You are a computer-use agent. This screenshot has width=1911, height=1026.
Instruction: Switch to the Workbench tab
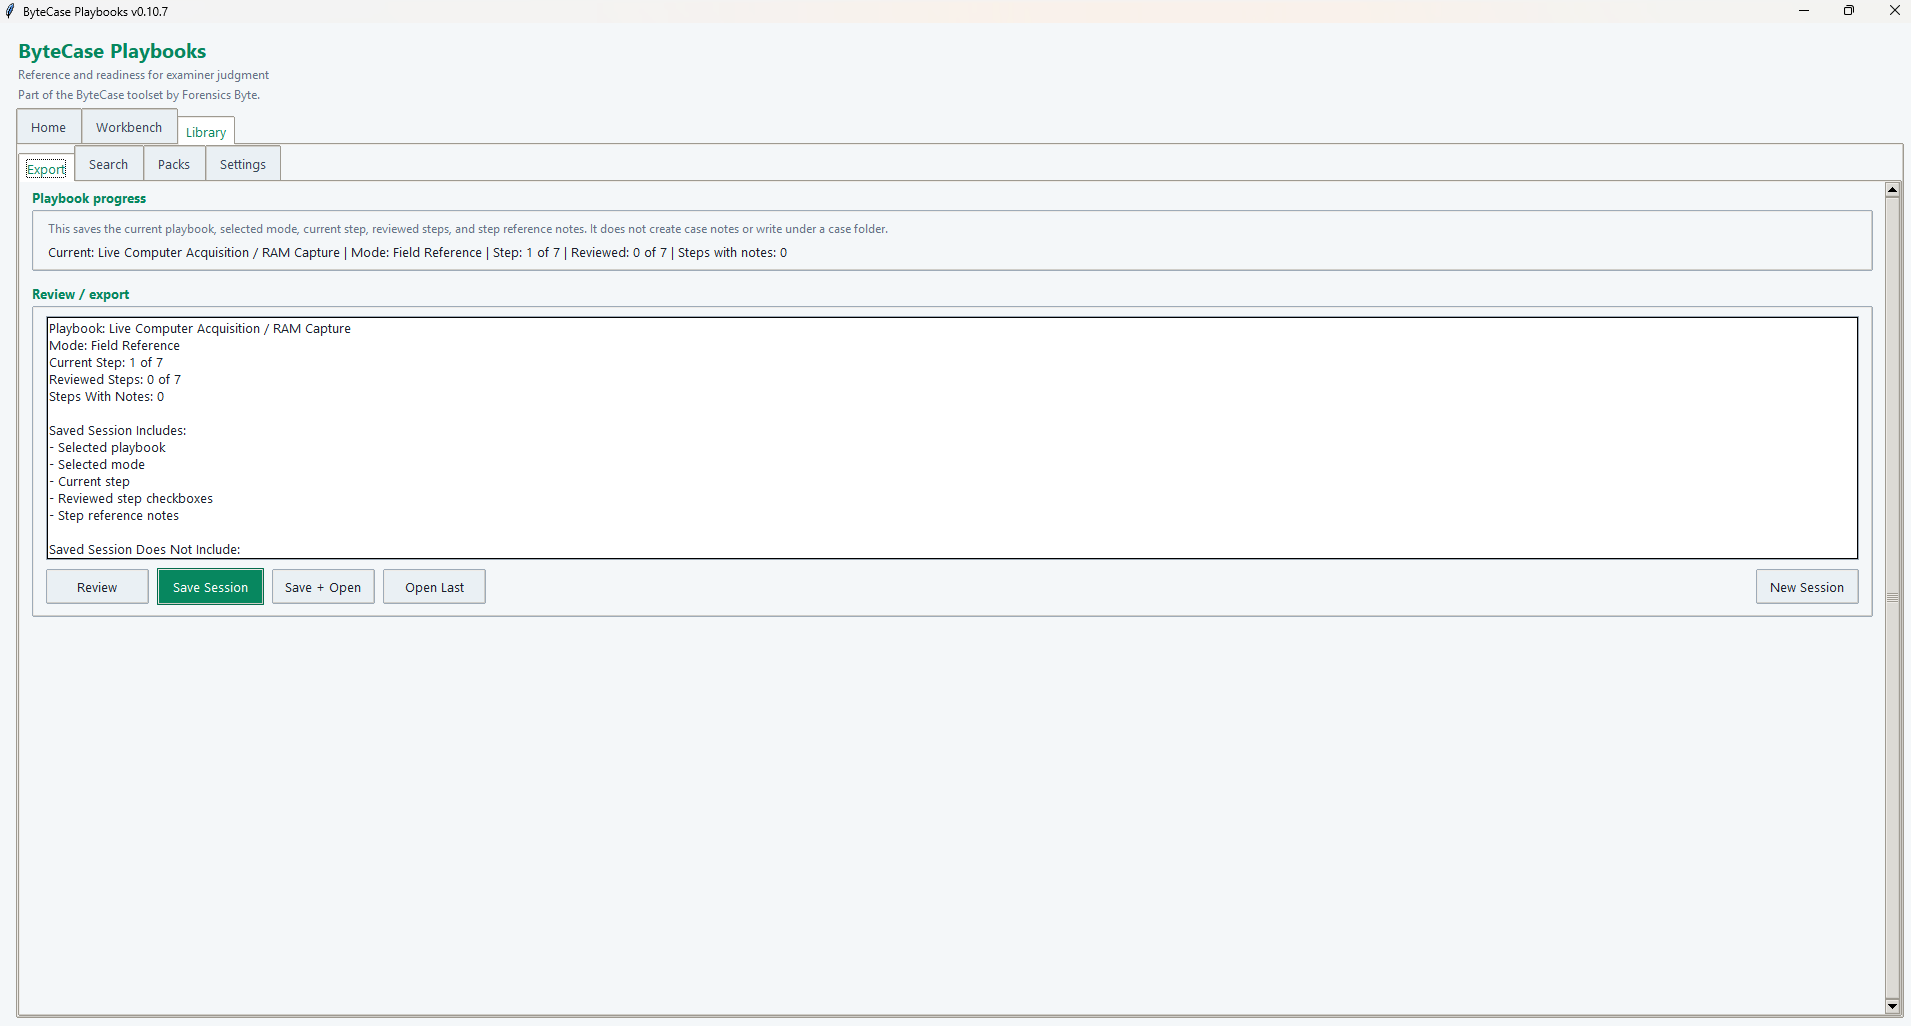129,127
